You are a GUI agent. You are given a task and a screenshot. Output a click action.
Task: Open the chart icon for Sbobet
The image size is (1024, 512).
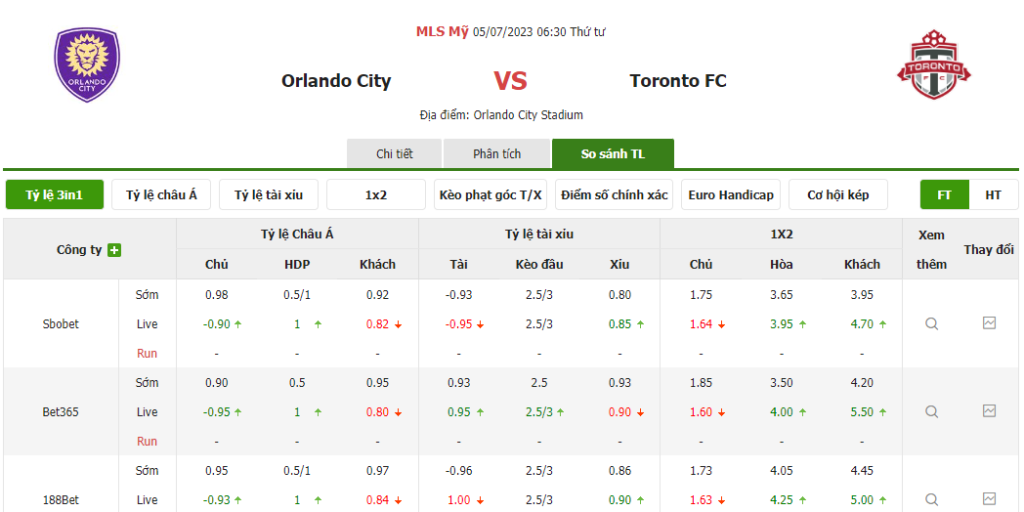(989, 323)
